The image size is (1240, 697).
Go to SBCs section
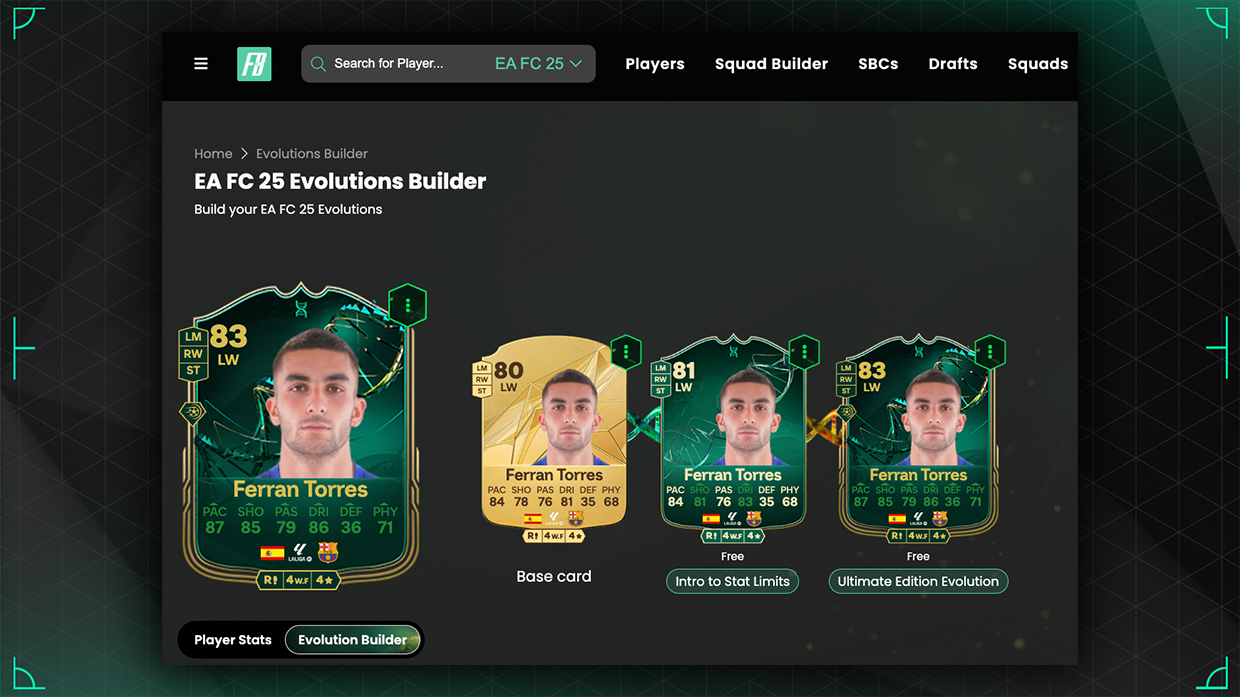878,64
